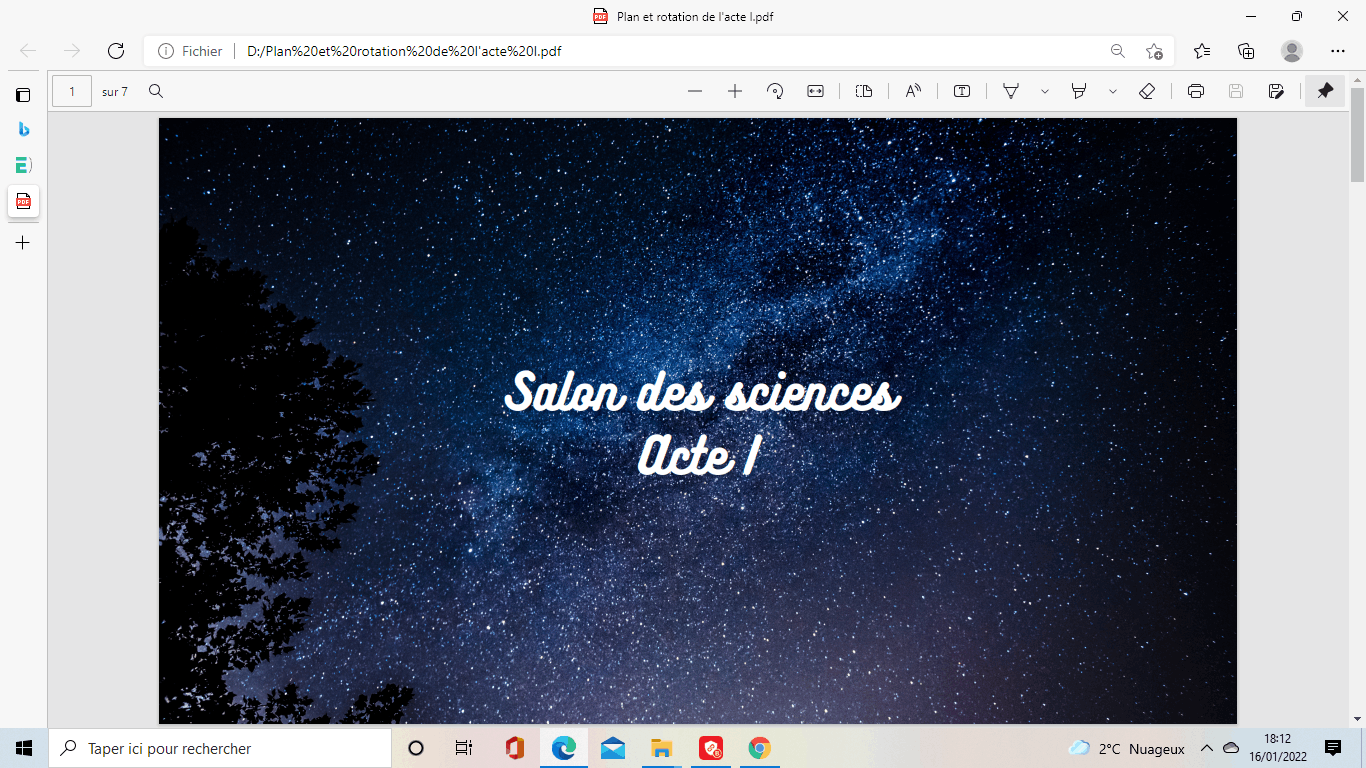
Task: Open PDF search with the magnifier icon
Action: click(156, 91)
